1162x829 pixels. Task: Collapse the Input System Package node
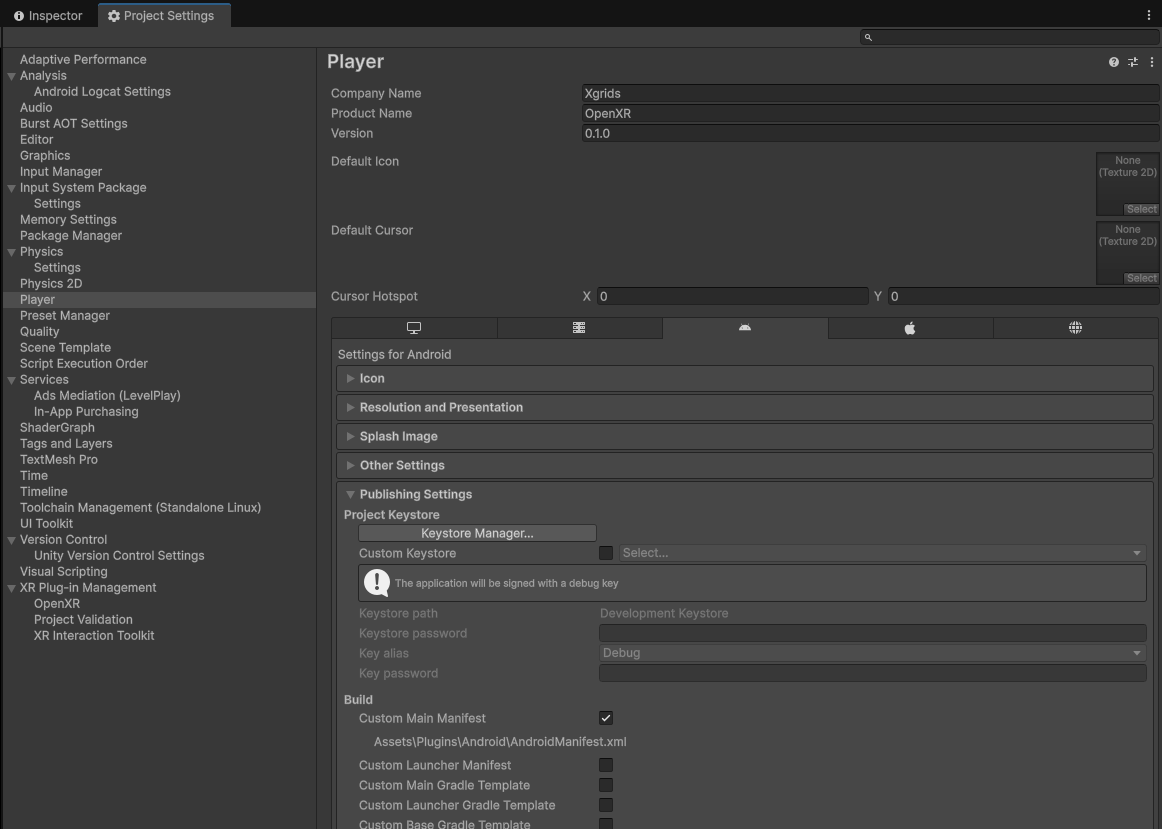coord(11,188)
